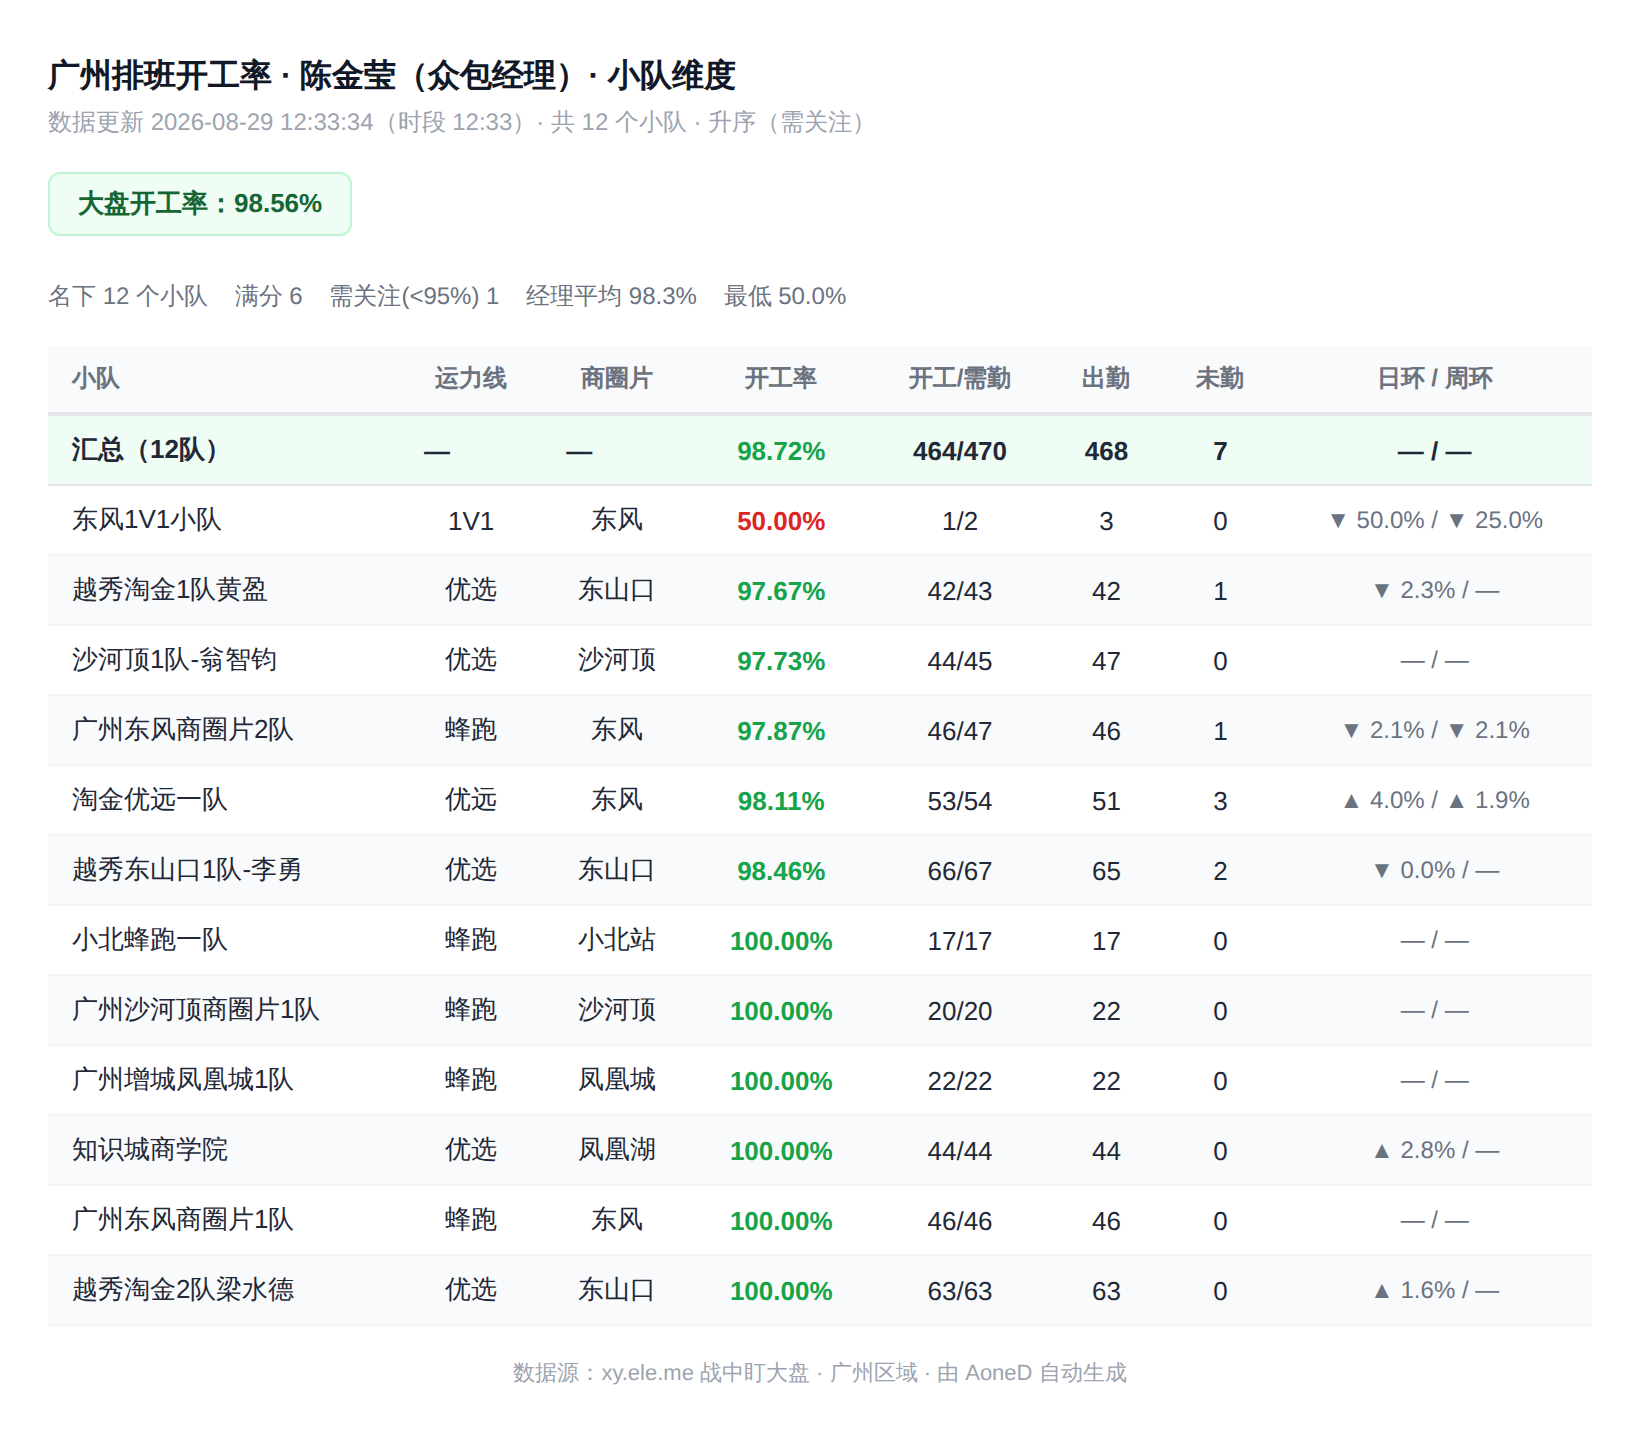Click the 开工率 column header
Screen dimensions: 1640x1444
(x=781, y=378)
